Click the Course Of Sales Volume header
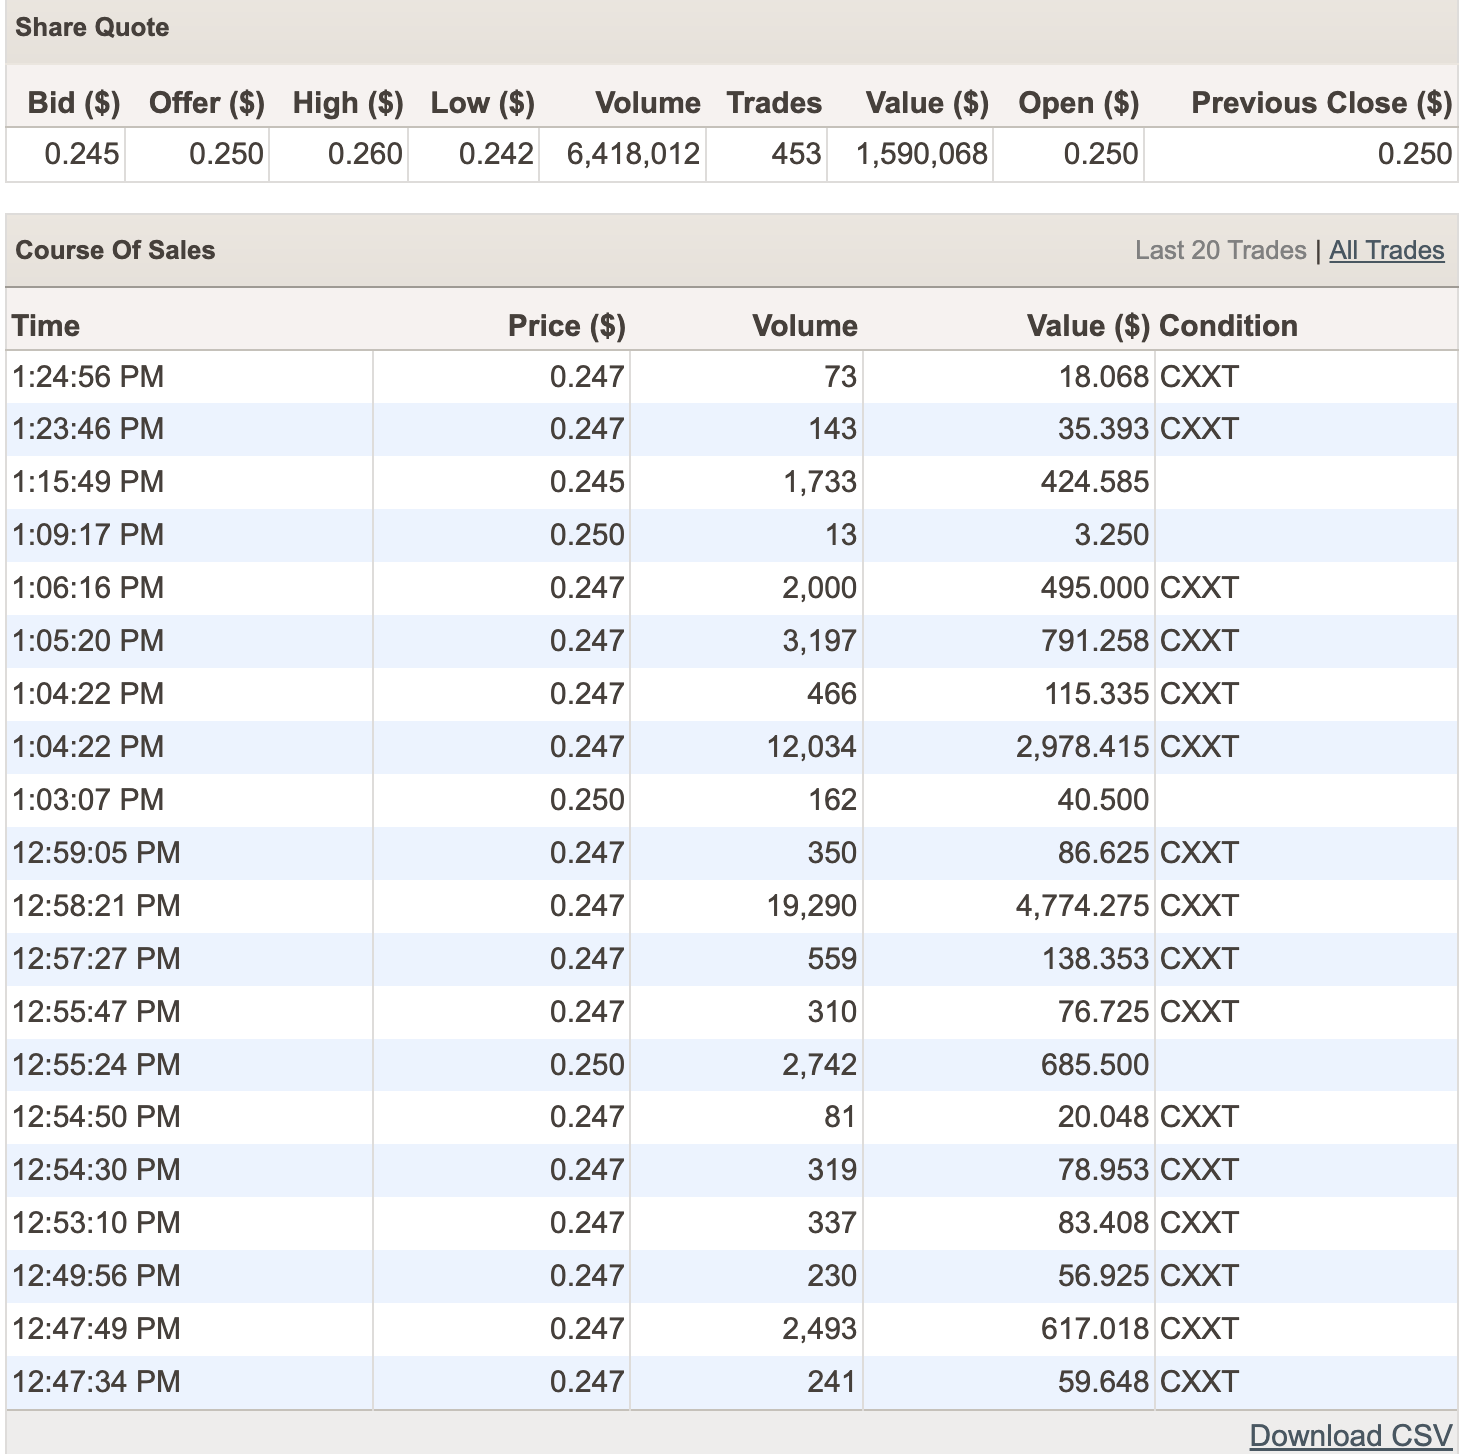 pyautogui.click(x=804, y=325)
